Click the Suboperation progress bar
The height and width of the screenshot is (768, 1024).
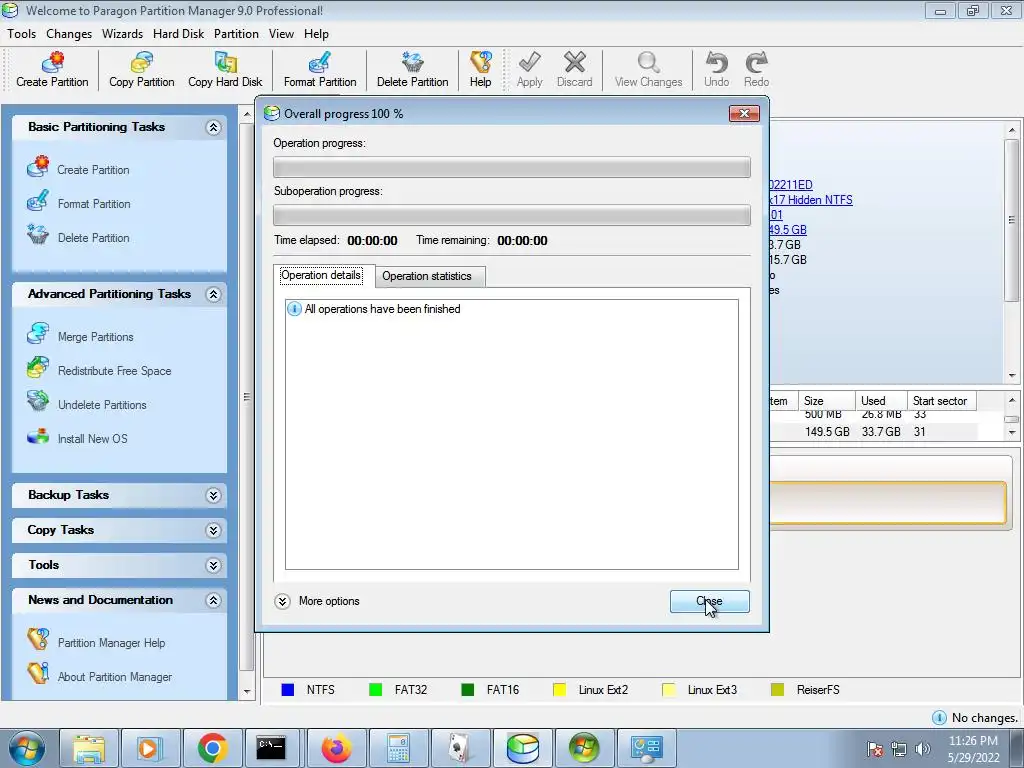point(512,216)
